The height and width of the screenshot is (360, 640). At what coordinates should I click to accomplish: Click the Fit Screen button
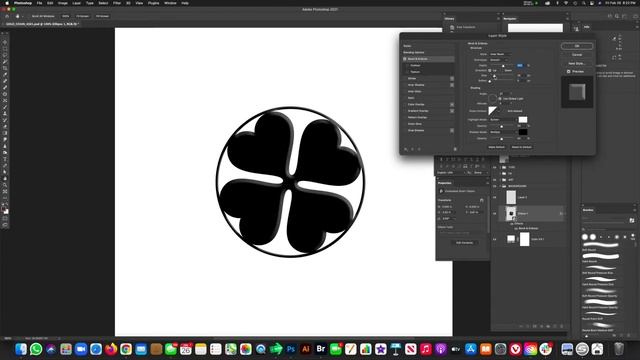[x=82, y=16]
